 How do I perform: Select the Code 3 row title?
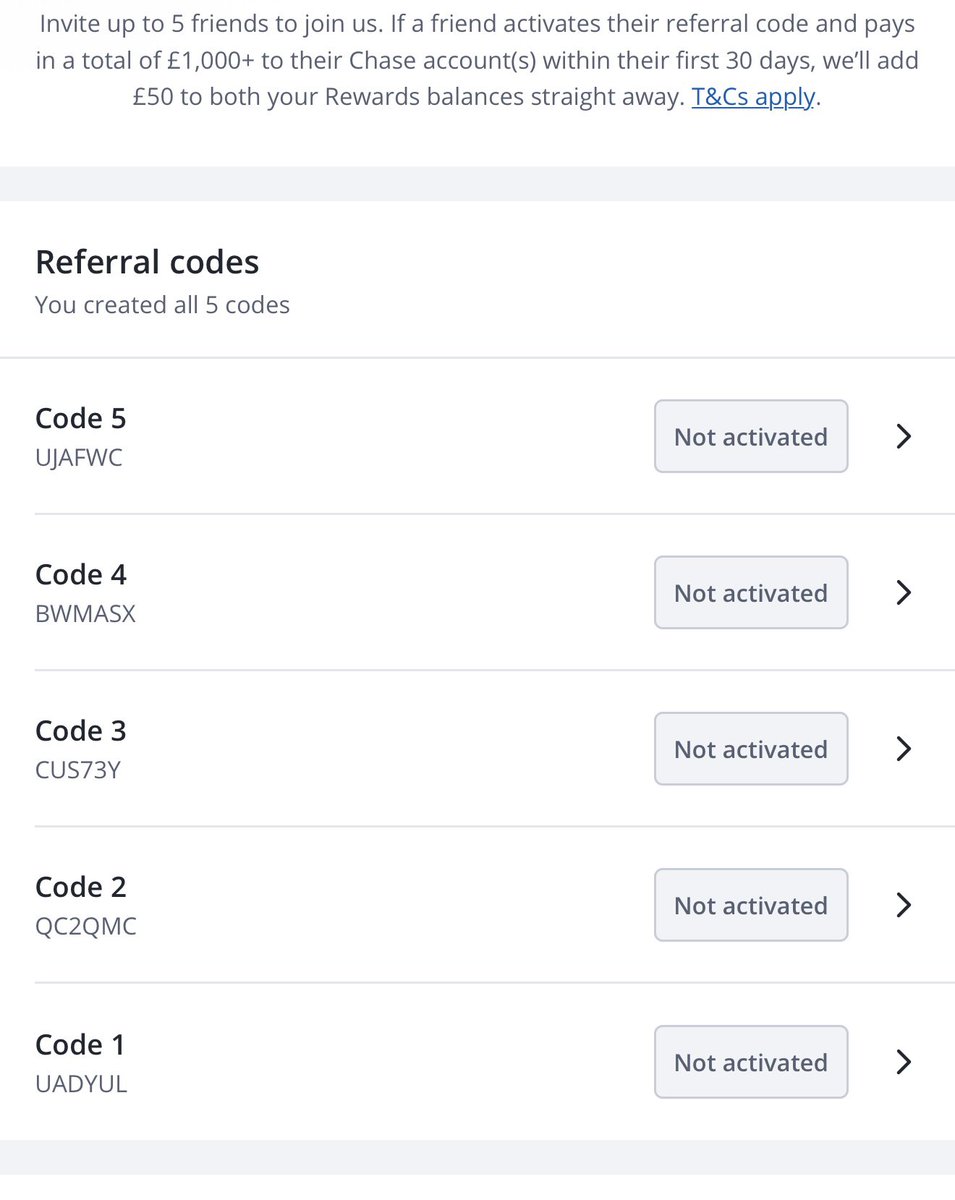point(81,731)
